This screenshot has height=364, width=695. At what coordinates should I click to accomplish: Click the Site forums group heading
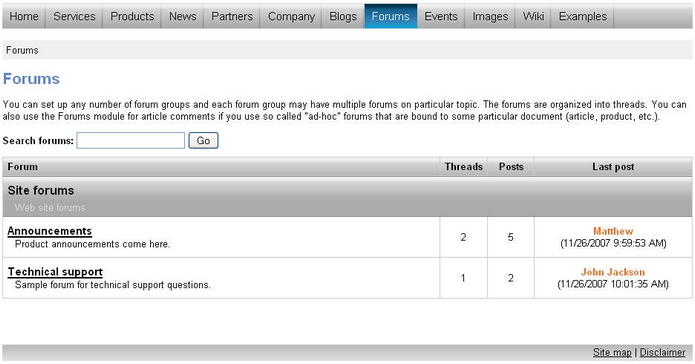coord(41,190)
